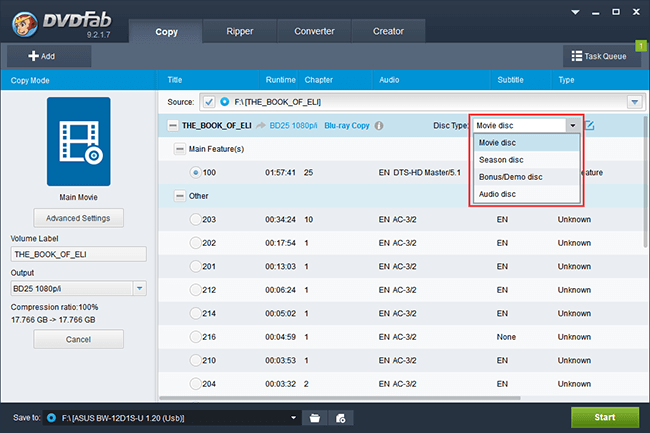Click the green task count badge
Image resolution: width=650 pixels, height=433 pixels.
[641, 46]
